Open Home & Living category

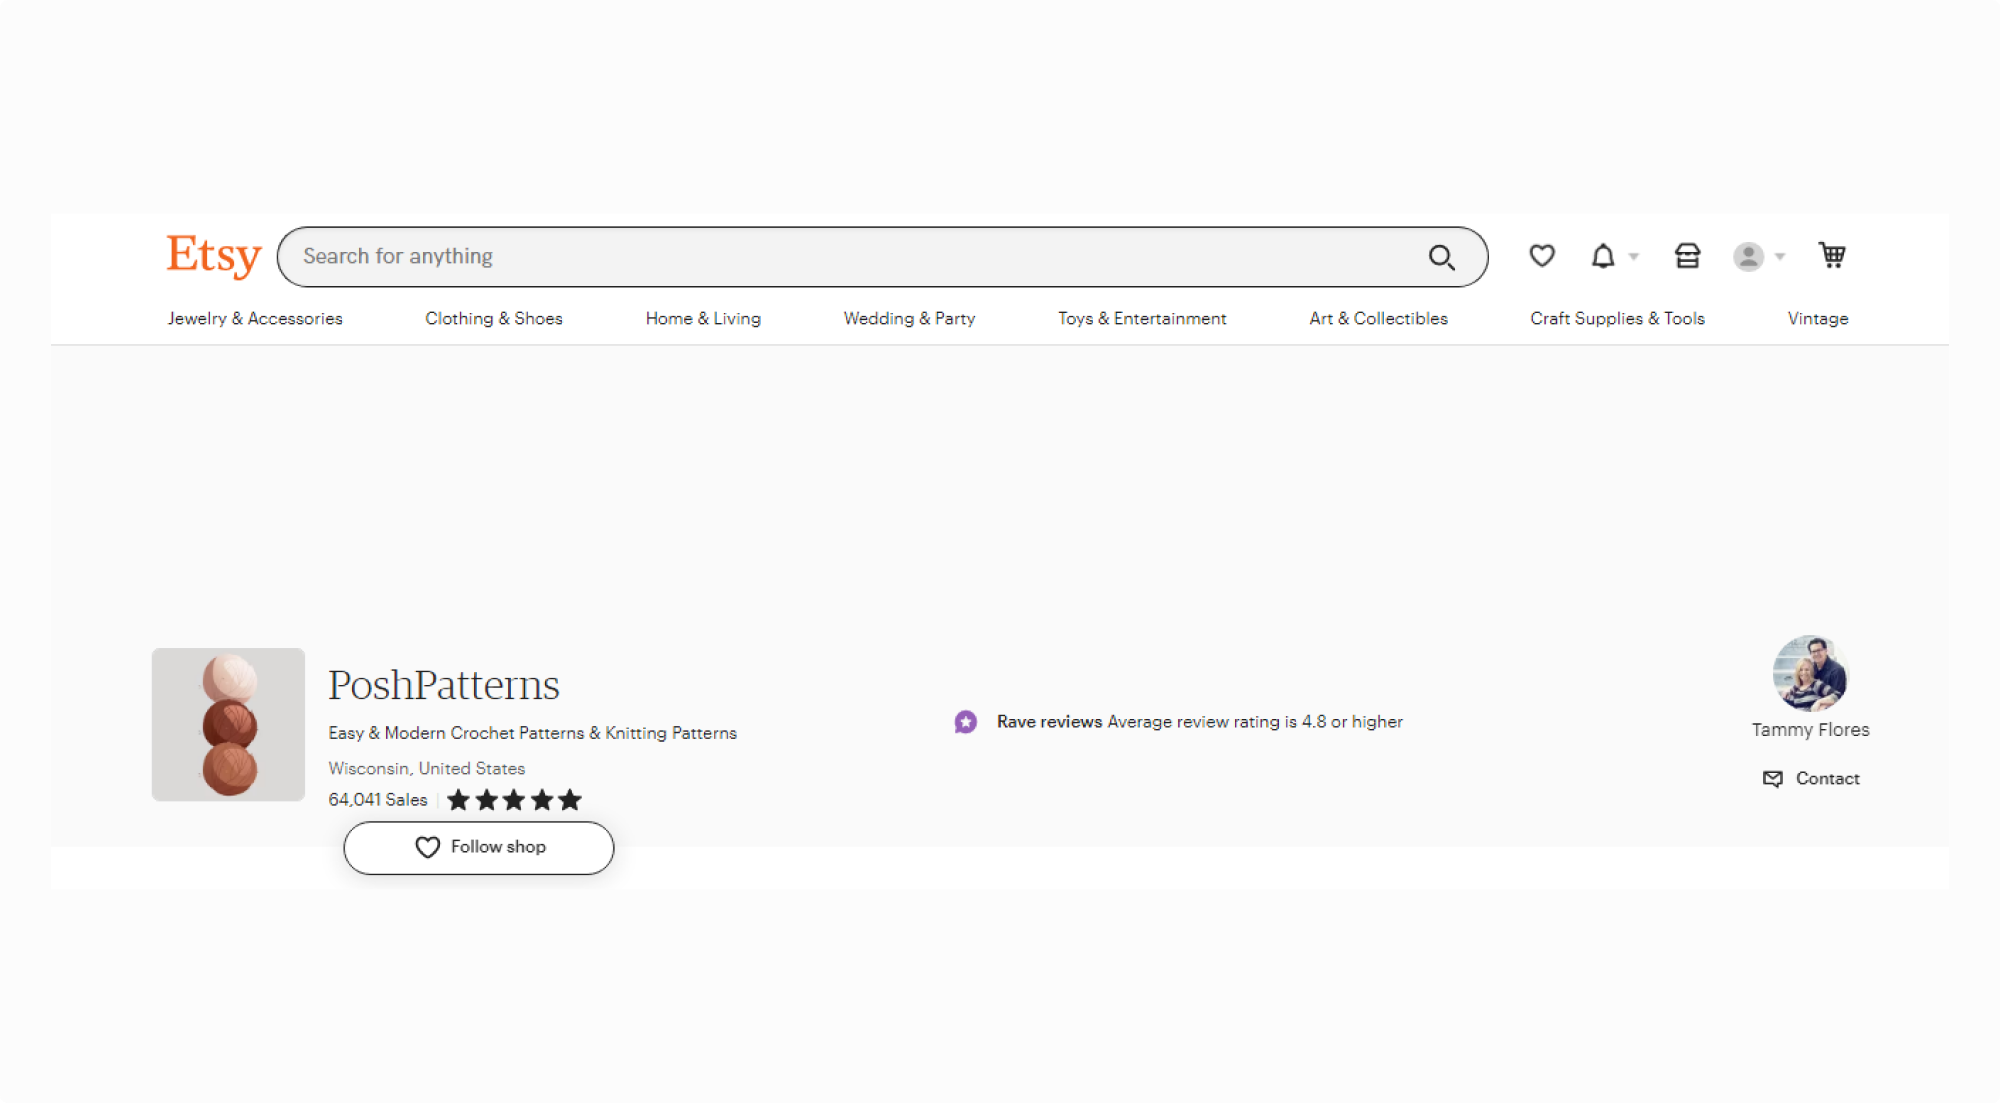(703, 318)
